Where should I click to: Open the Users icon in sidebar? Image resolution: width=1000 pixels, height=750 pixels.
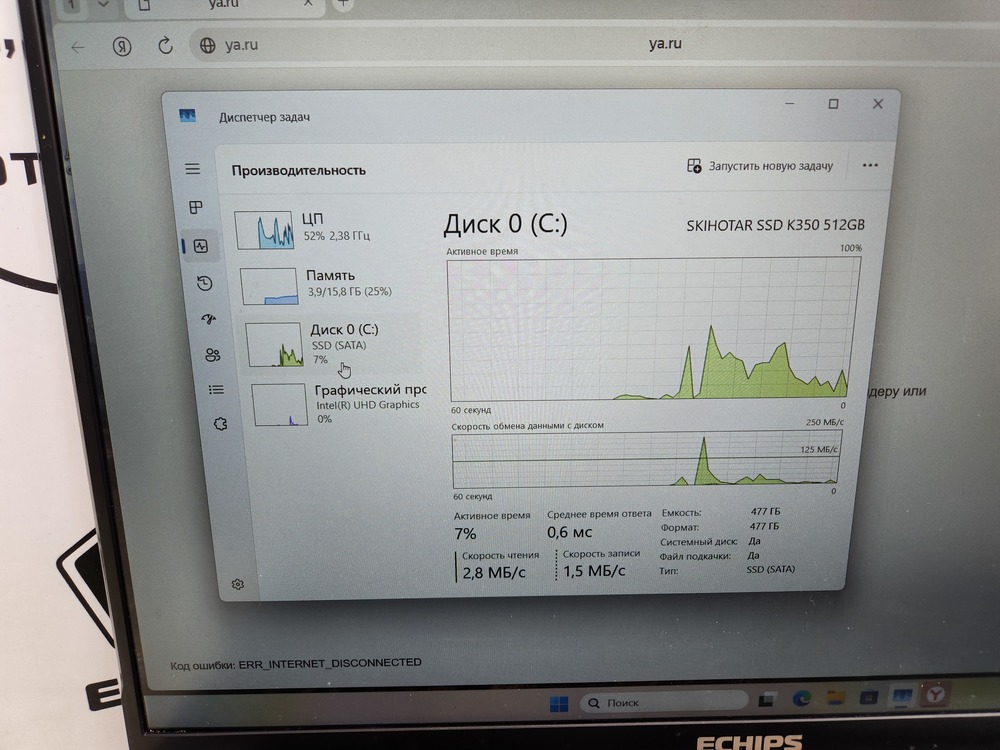pos(212,355)
